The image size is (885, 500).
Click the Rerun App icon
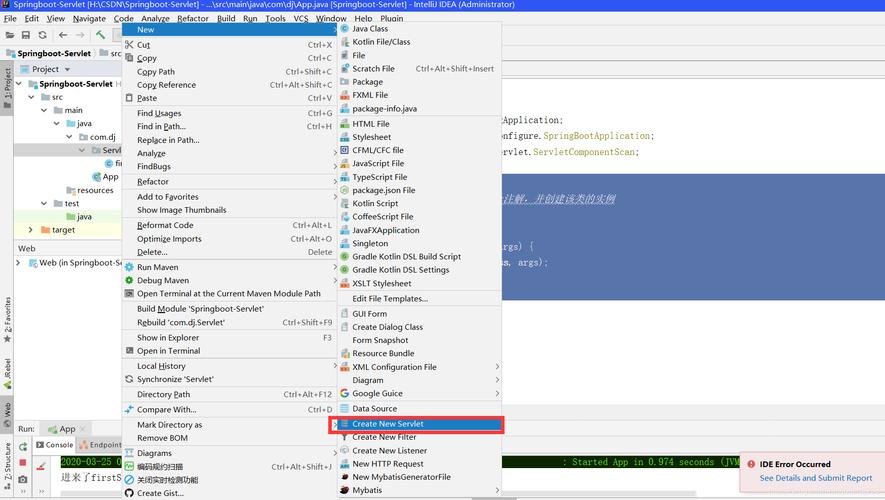click(x=23, y=446)
